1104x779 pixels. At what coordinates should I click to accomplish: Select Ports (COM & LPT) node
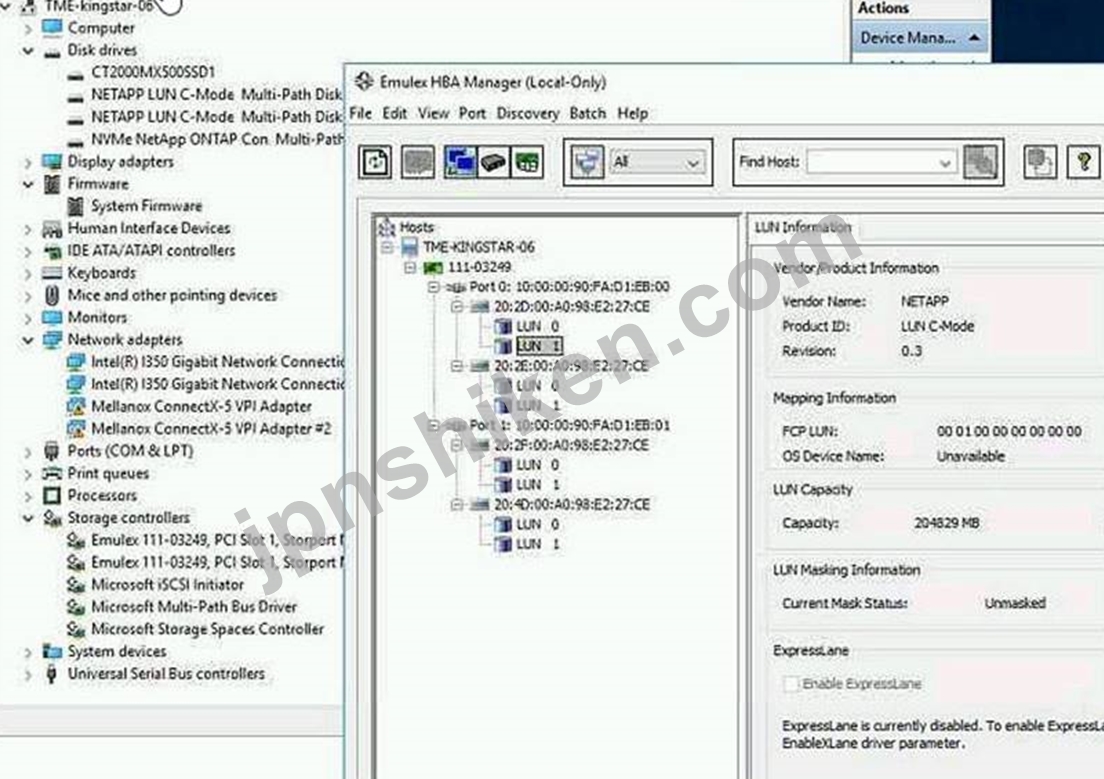click(x=130, y=451)
